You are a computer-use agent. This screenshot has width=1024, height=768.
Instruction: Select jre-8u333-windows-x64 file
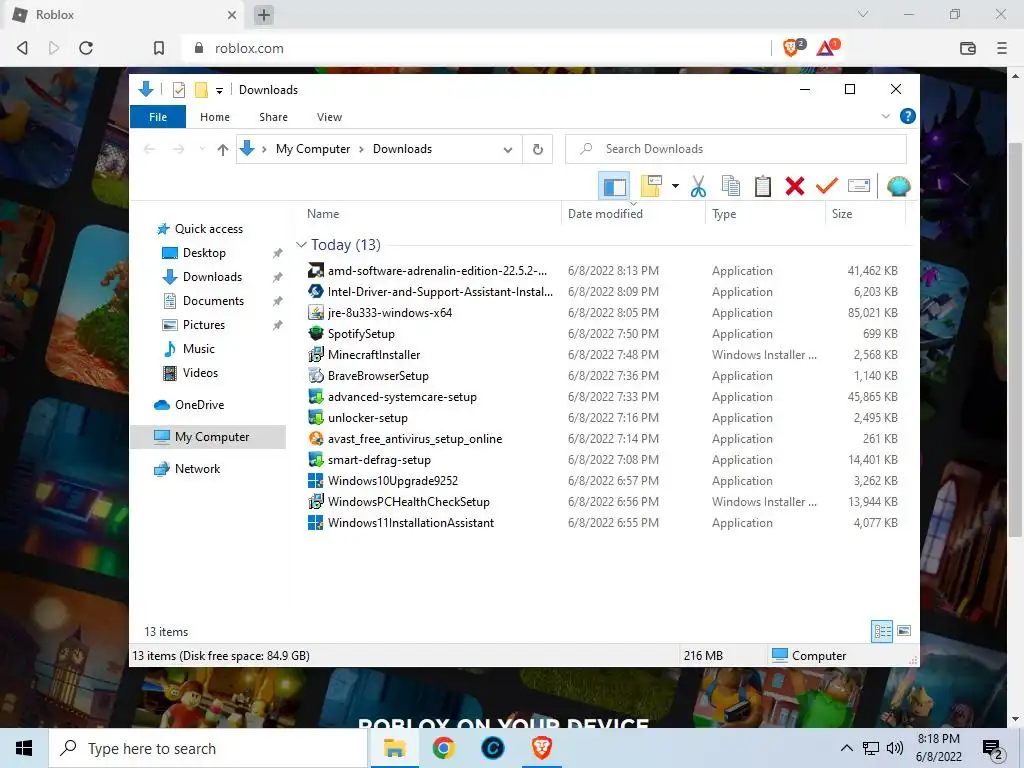pos(389,312)
